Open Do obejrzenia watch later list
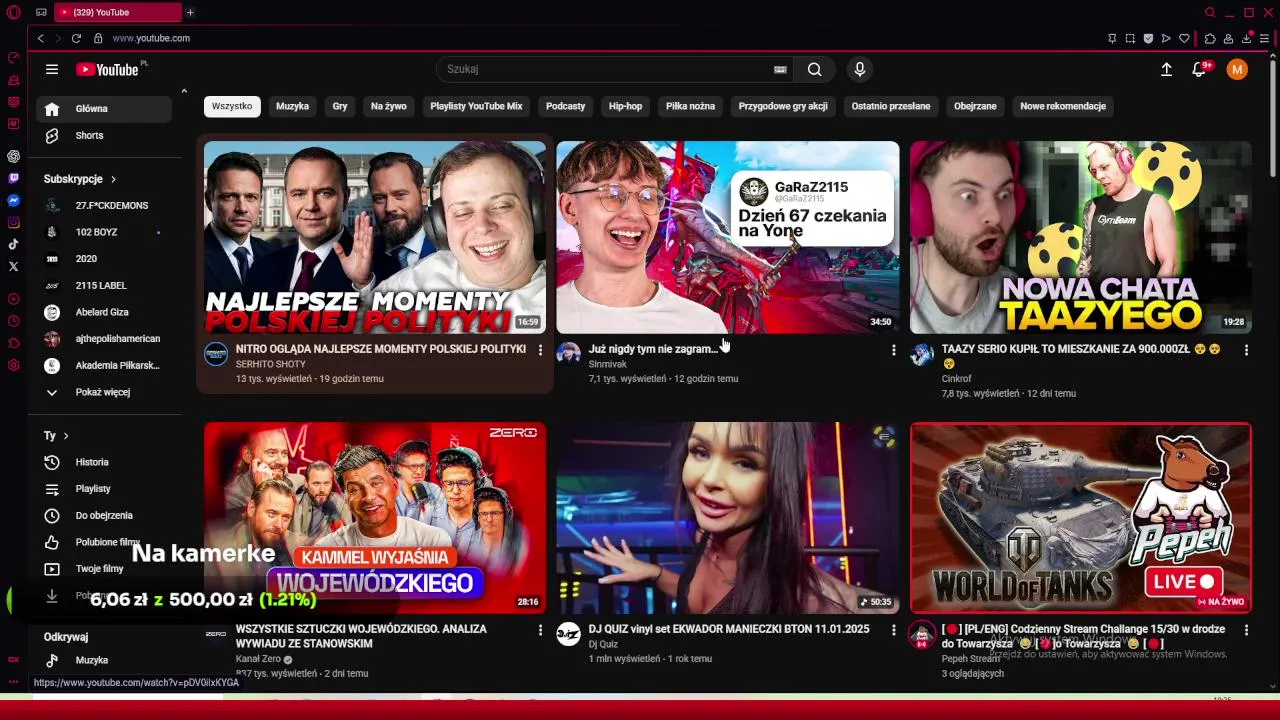The width and height of the screenshot is (1280, 720). [104, 515]
